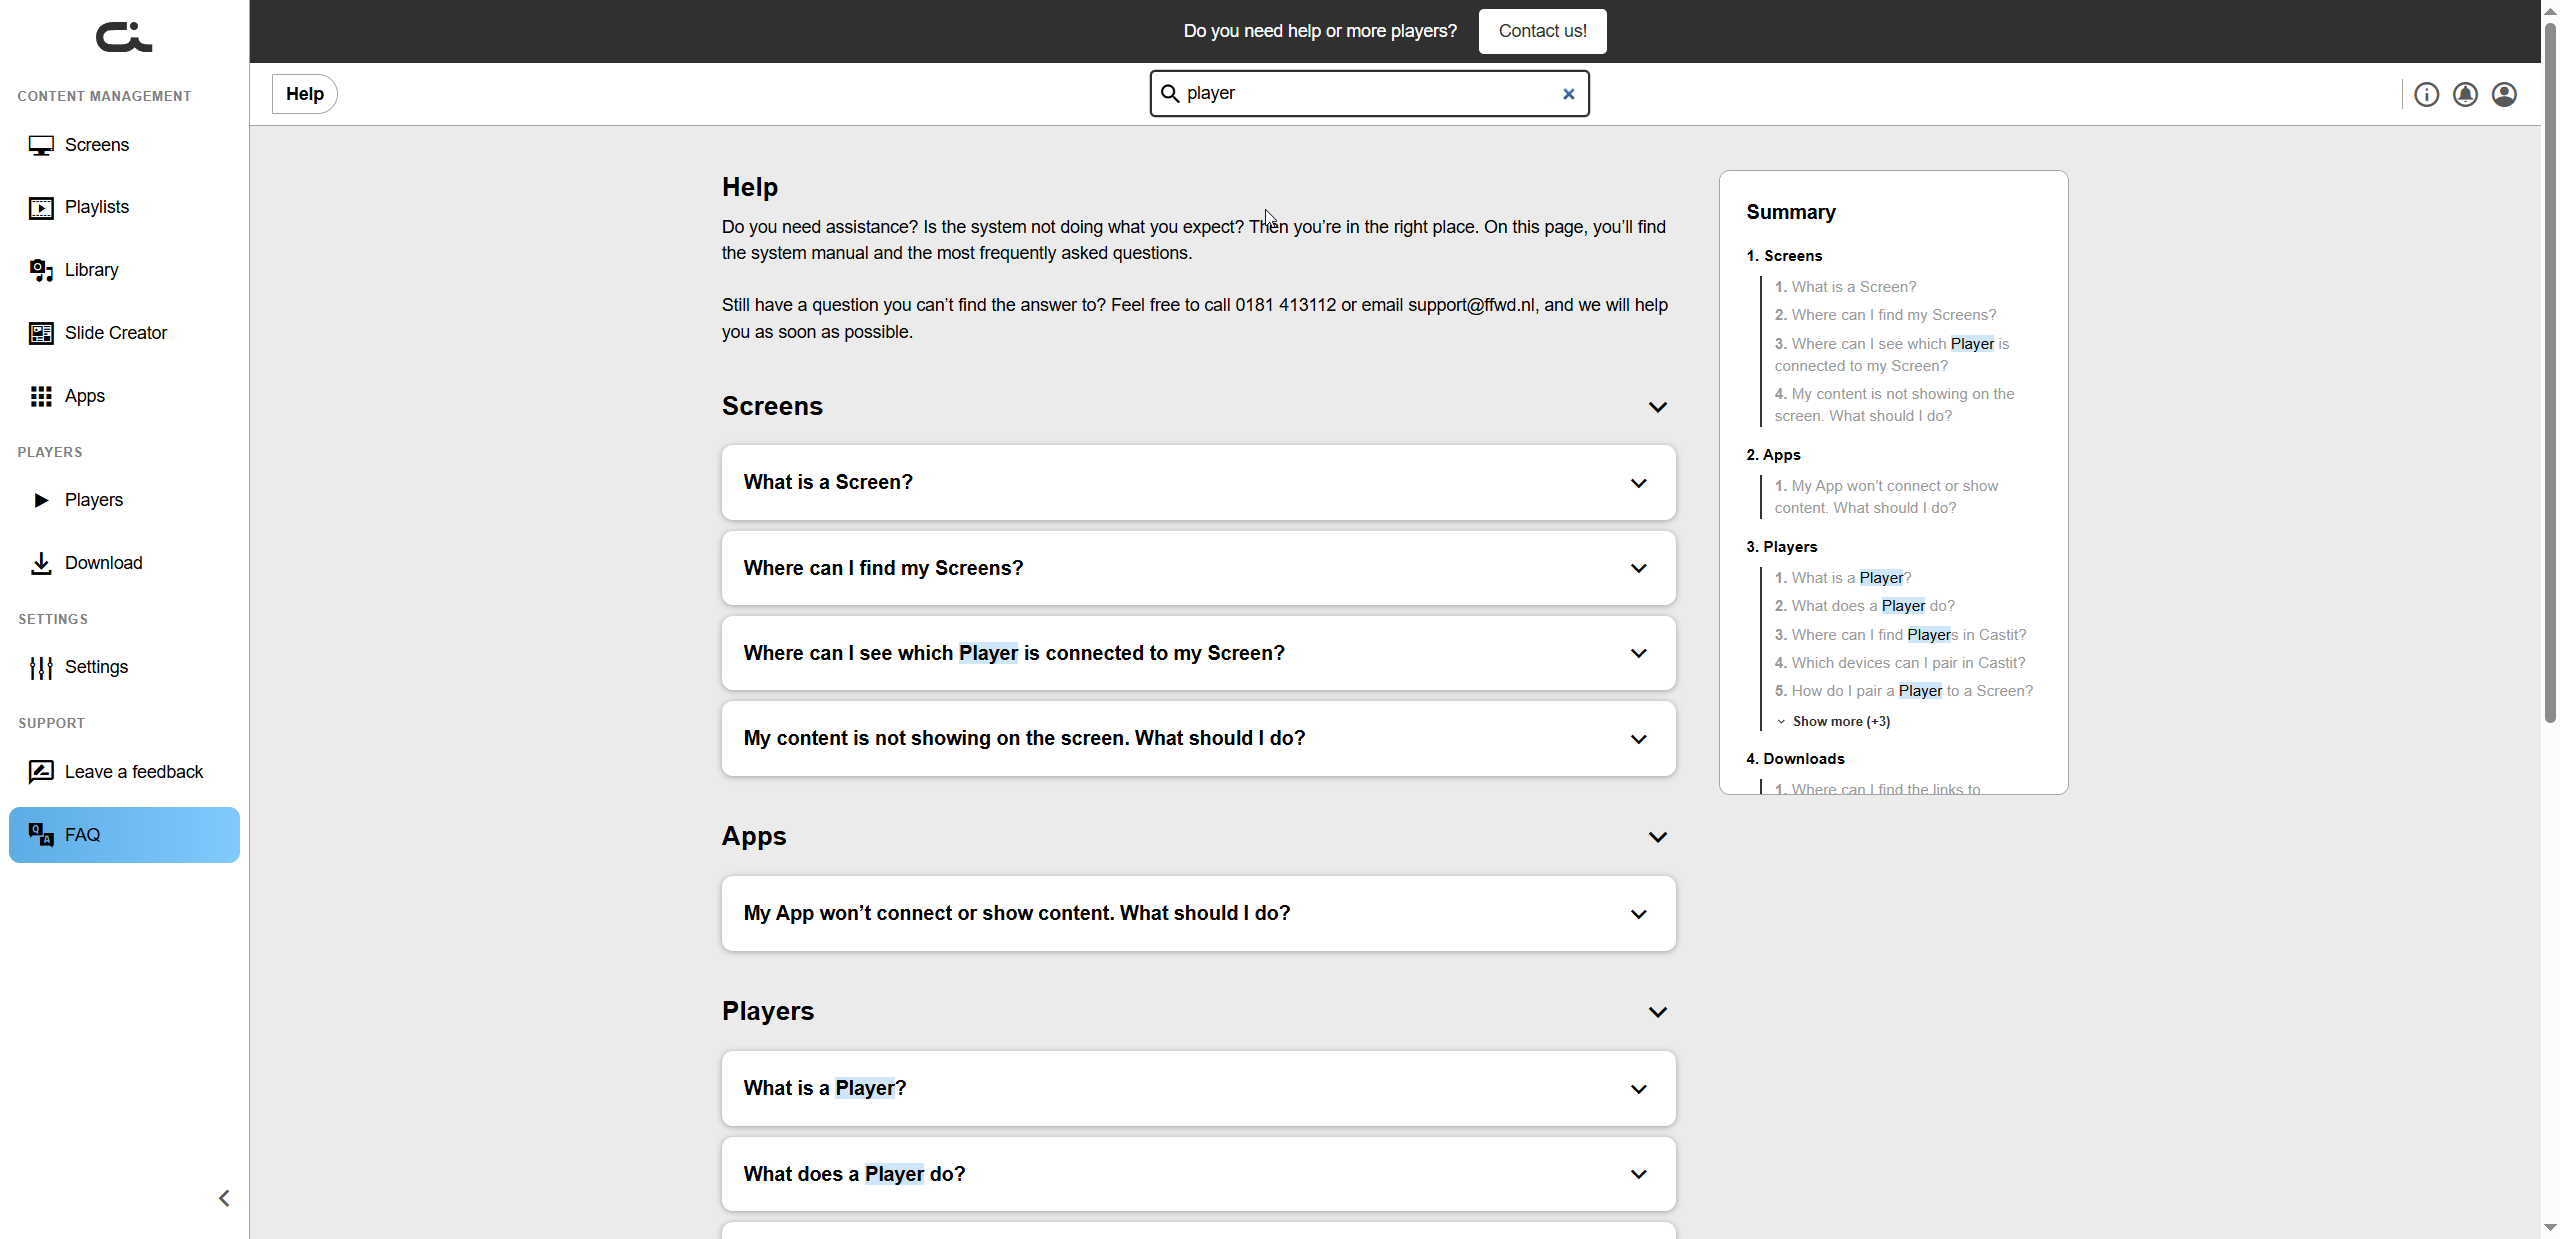Open the Slide Creator
The image size is (2560, 1239).
(x=116, y=332)
